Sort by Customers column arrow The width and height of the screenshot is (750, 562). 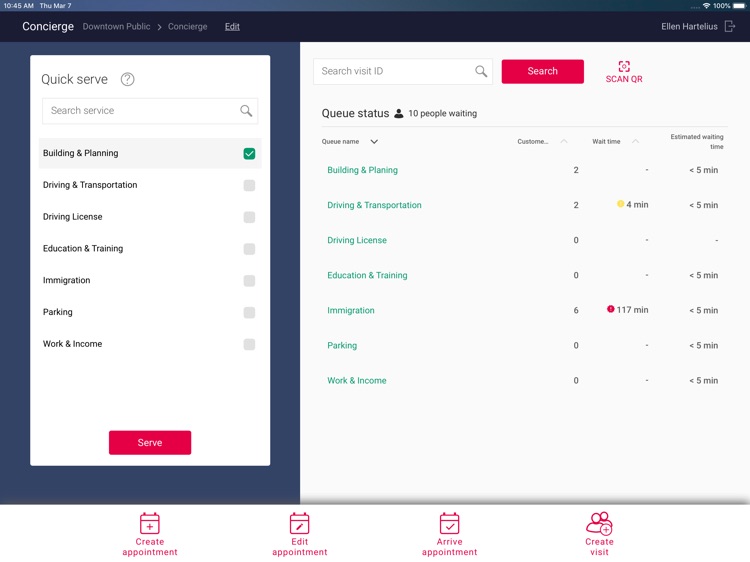[x=564, y=141]
